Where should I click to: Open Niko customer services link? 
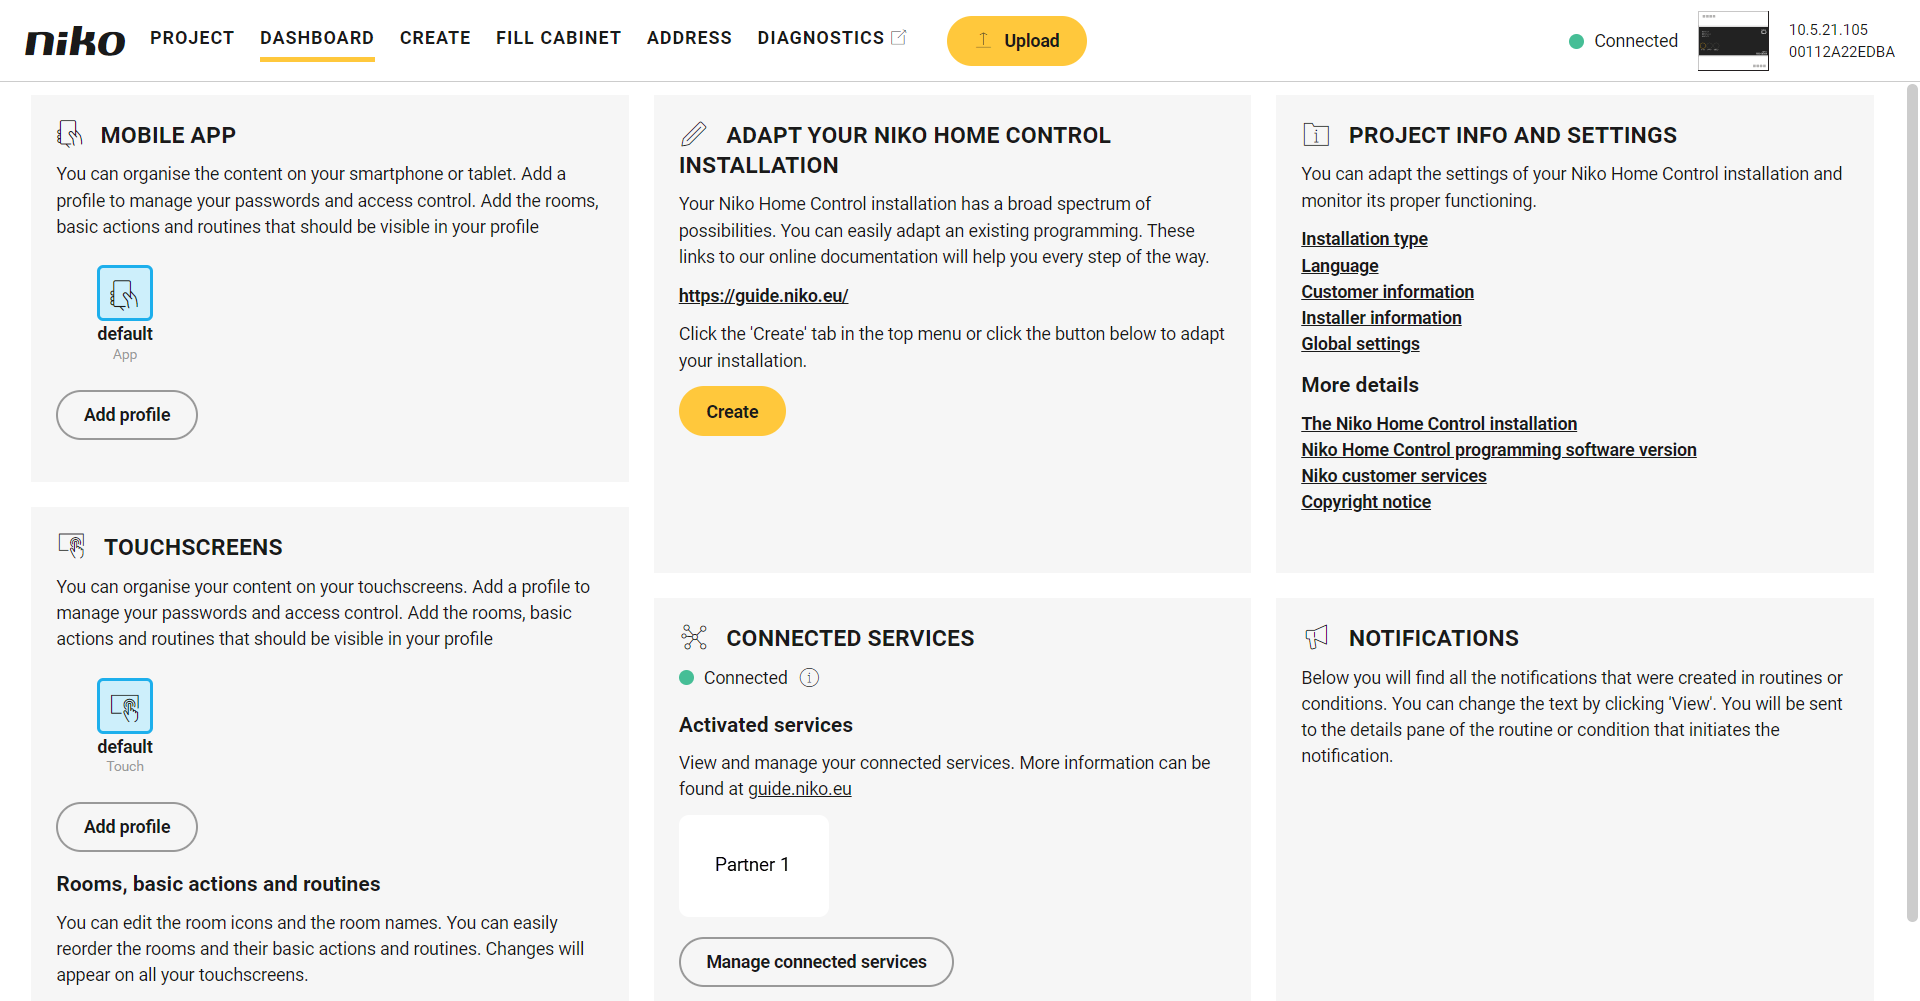click(x=1394, y=476)
